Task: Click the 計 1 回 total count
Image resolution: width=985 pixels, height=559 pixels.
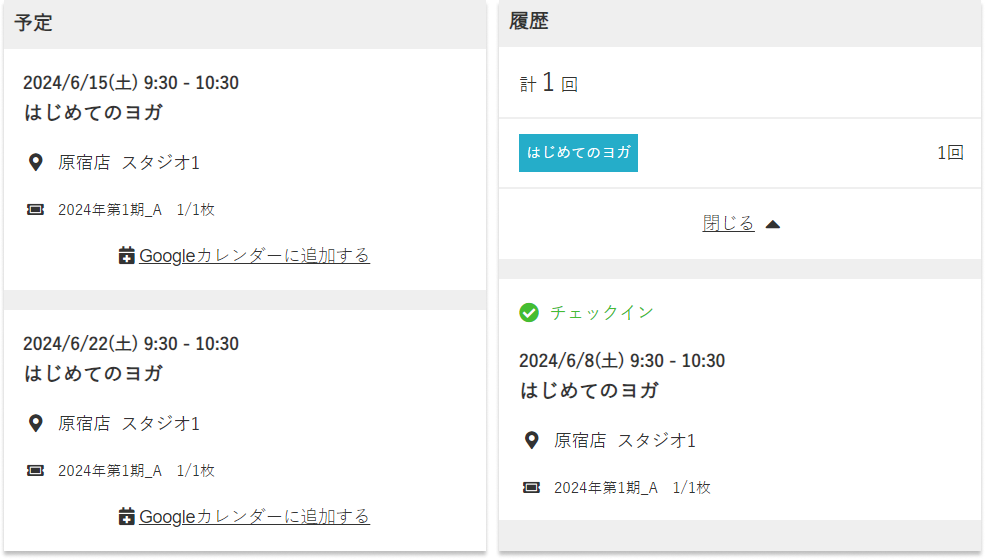Action: point(548,84)
